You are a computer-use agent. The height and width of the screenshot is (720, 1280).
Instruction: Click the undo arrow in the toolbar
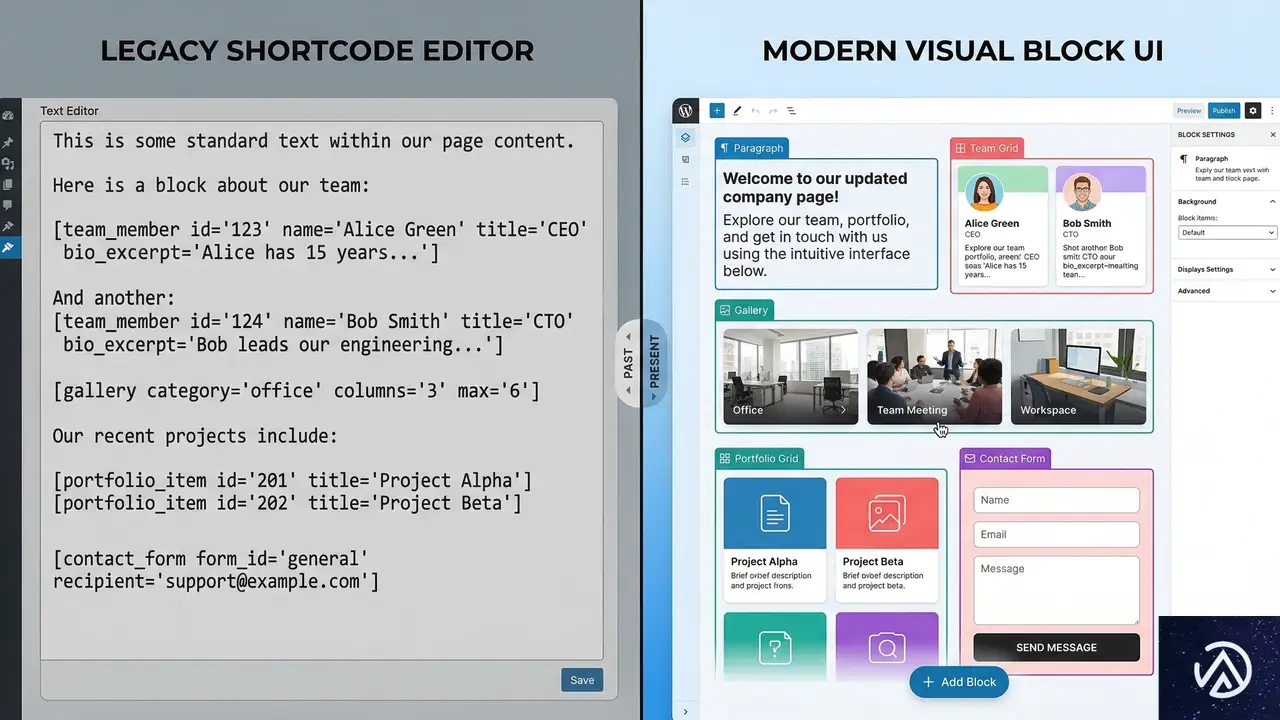point(755,111)
